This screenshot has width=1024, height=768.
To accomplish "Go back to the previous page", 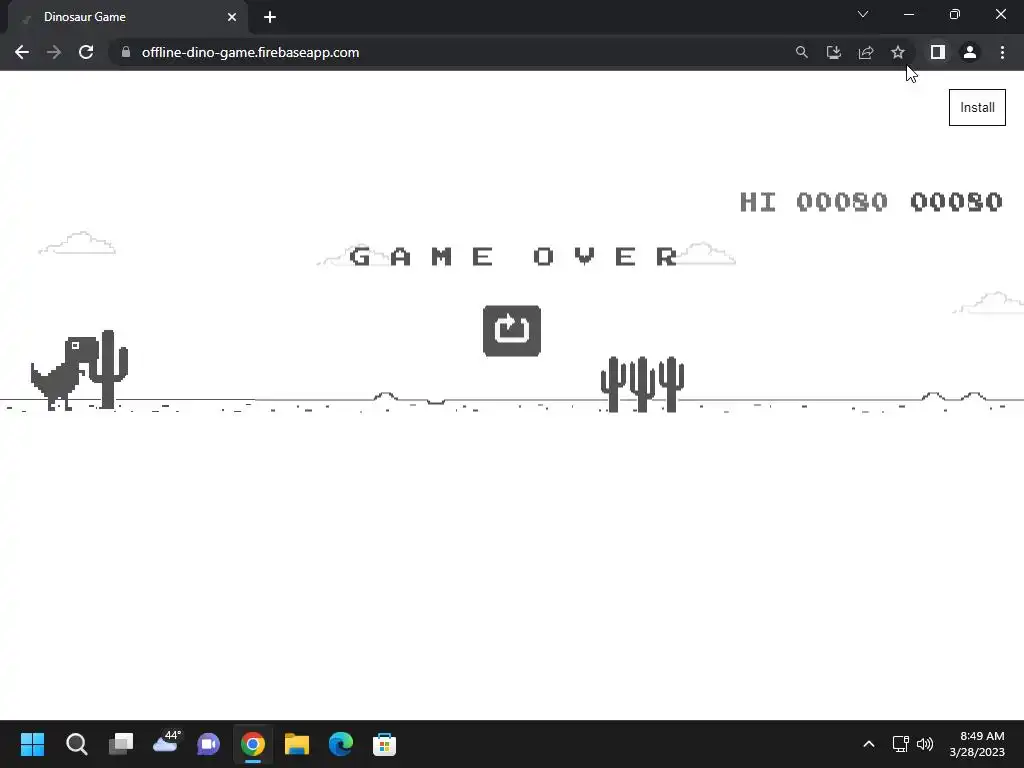I will (x=22, y=52).
